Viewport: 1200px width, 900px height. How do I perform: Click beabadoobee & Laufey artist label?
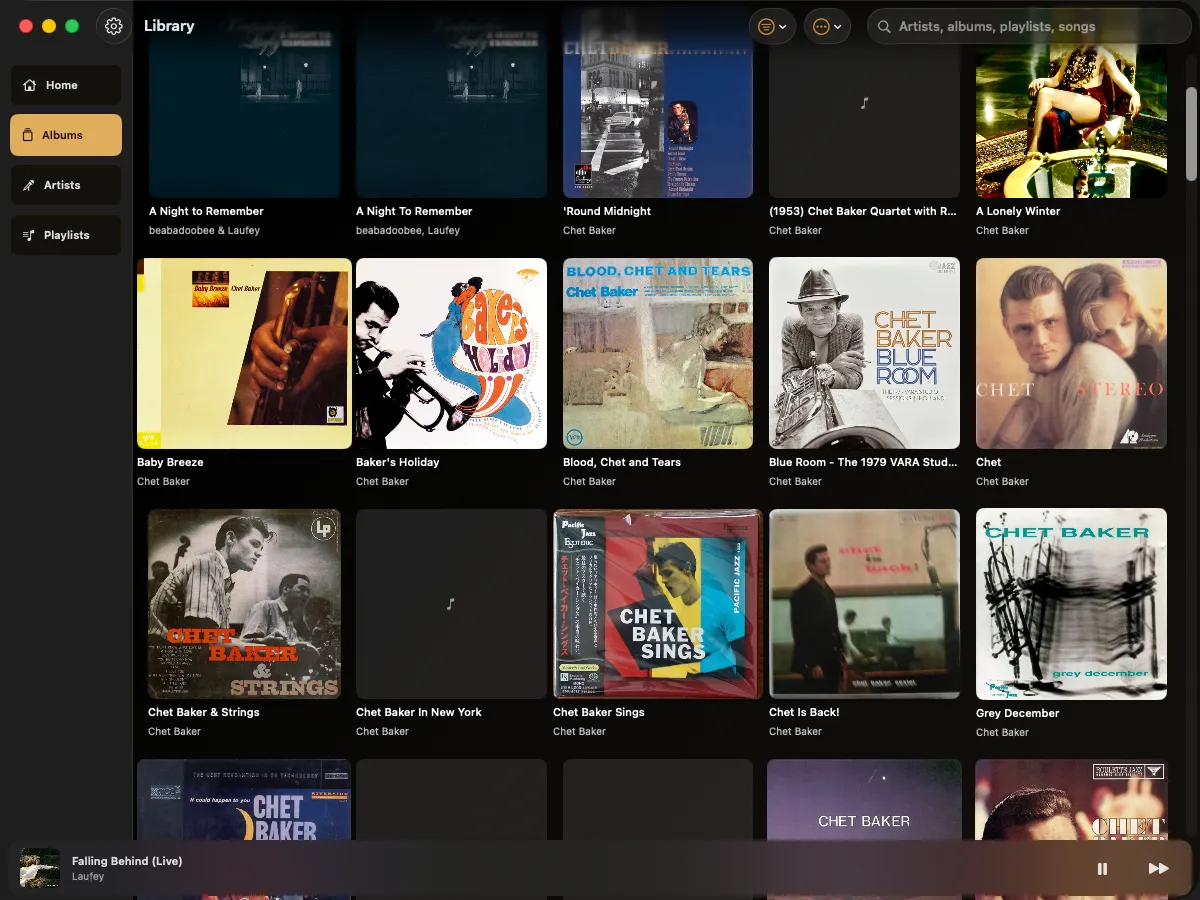coord(204,230)
